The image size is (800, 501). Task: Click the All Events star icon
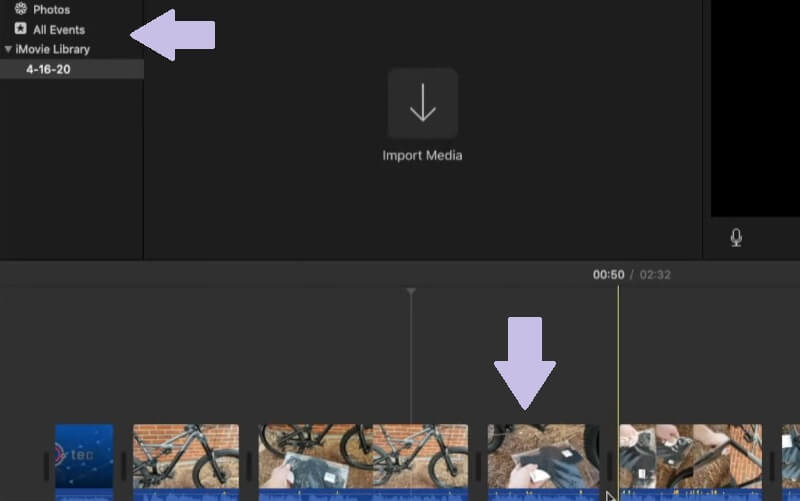pos(20,29)
